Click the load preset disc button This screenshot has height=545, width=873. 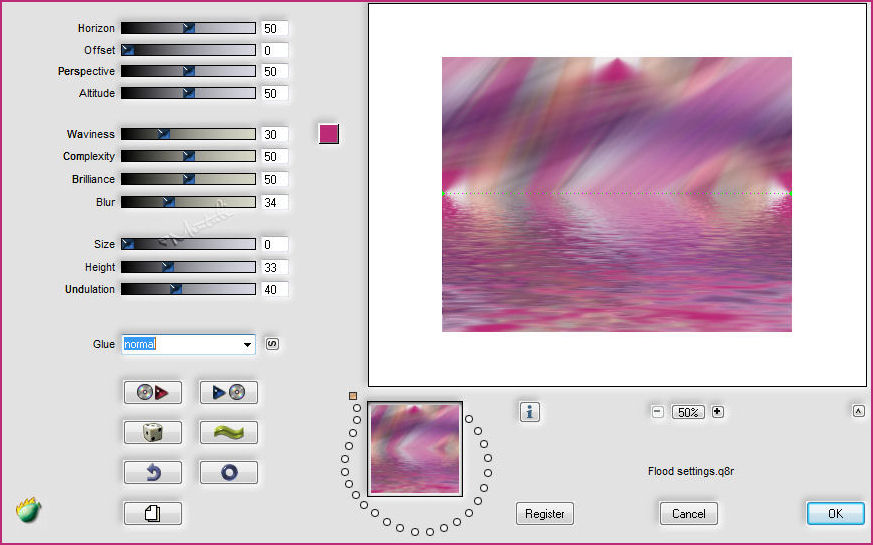coord(152,392)
